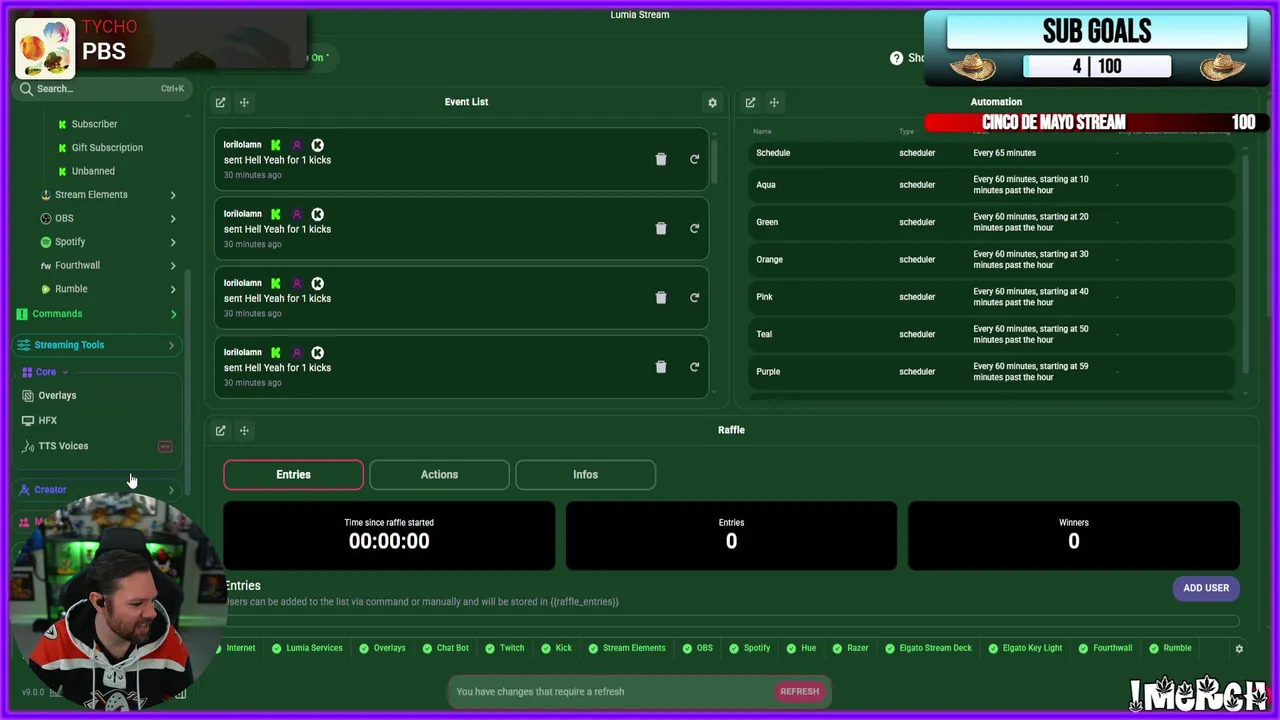This screenshot has height=720, width=1280.
Task: Open HFX in the sidebar
Action: tap(47, 421)
